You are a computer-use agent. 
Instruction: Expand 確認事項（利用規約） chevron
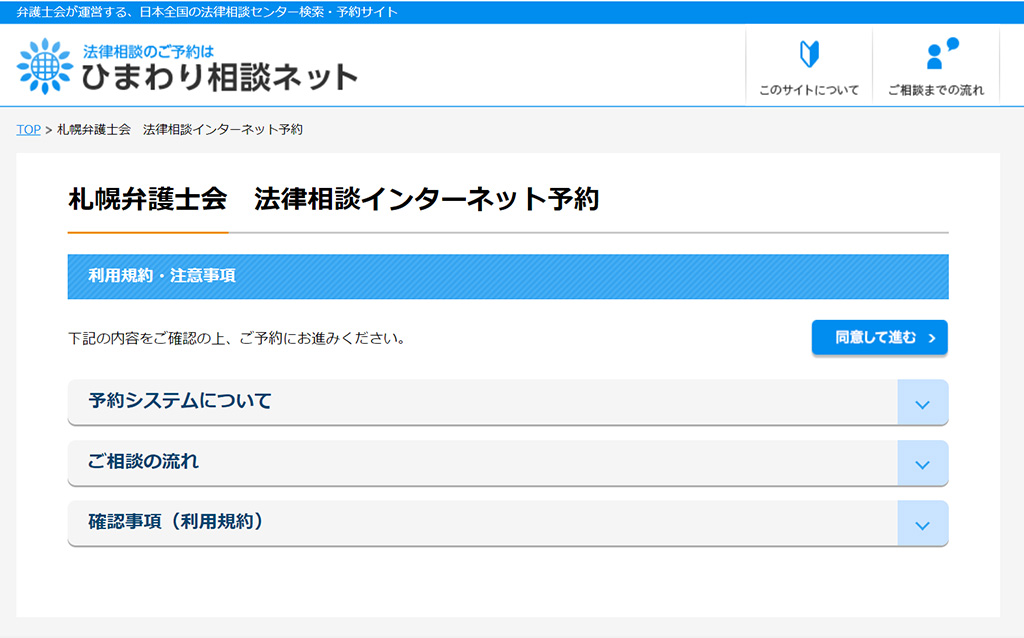pos(923,524)
